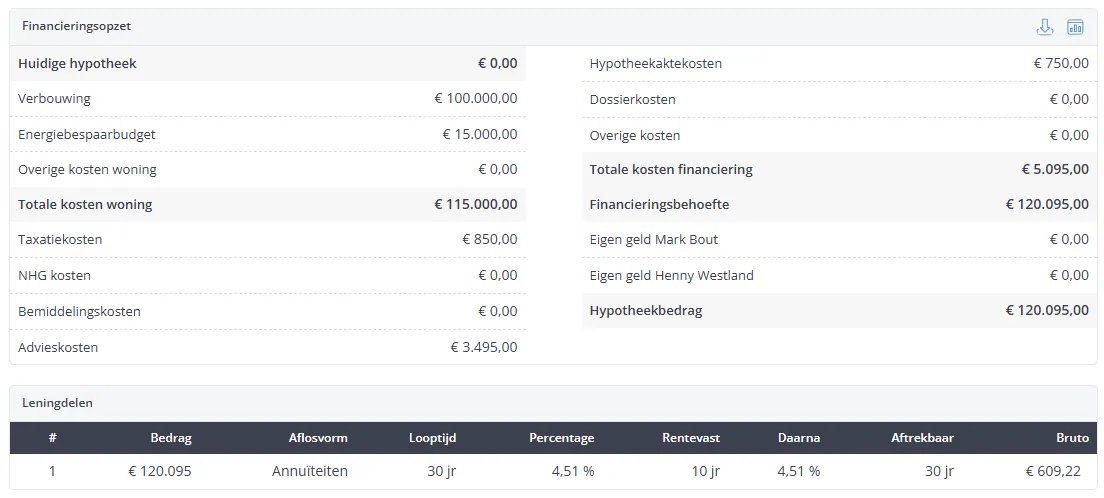Click the Bedrag column header
This screenshot has width=1104, height=498.
click(171, 438)
